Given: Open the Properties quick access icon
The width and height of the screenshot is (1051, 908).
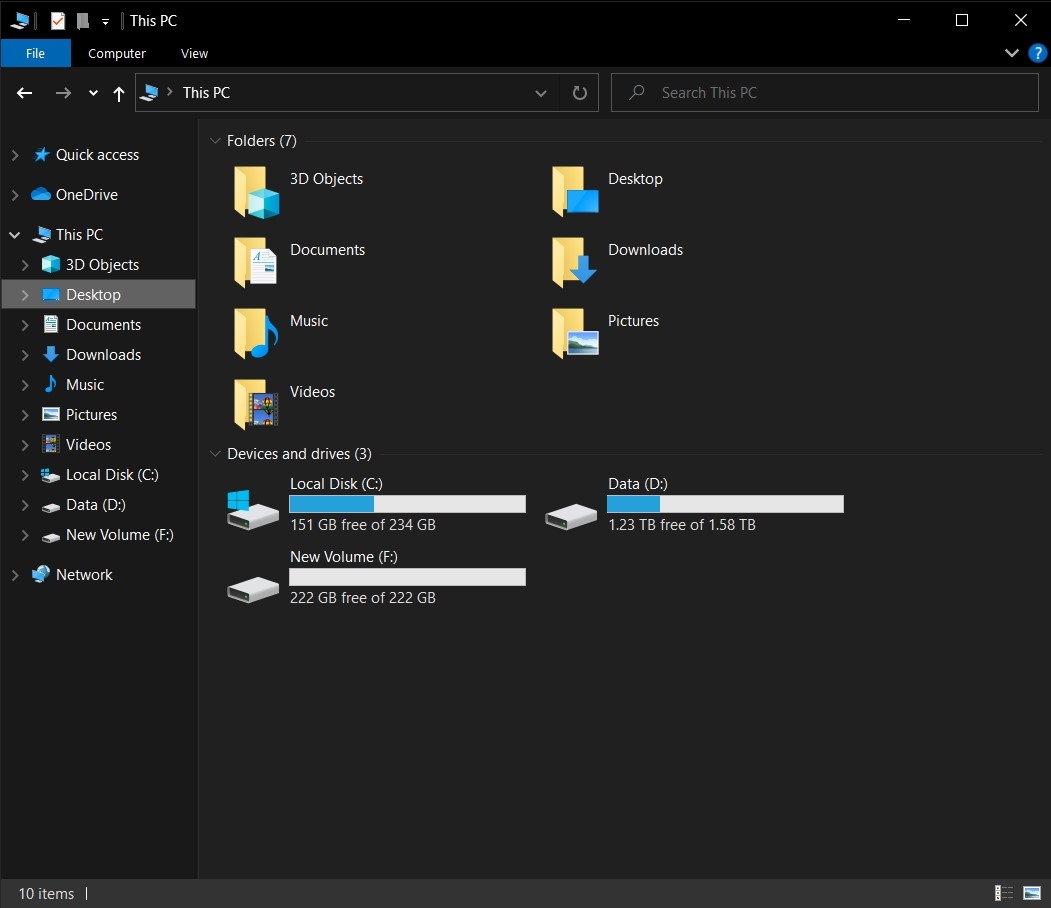Looking at the screenshot, I should coord(58,20).
